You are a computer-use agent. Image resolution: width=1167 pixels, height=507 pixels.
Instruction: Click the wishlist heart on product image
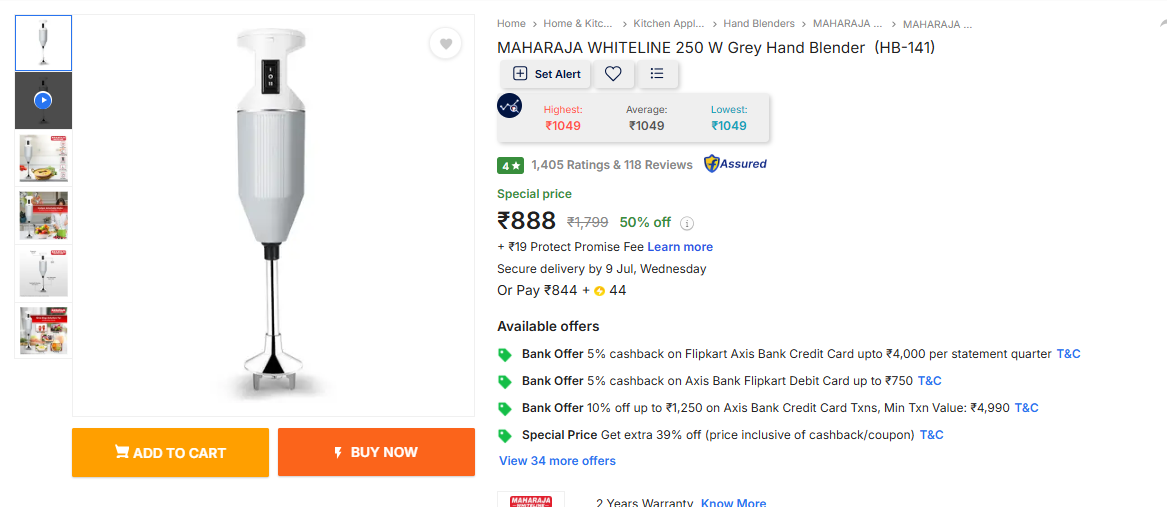(446, 44)
